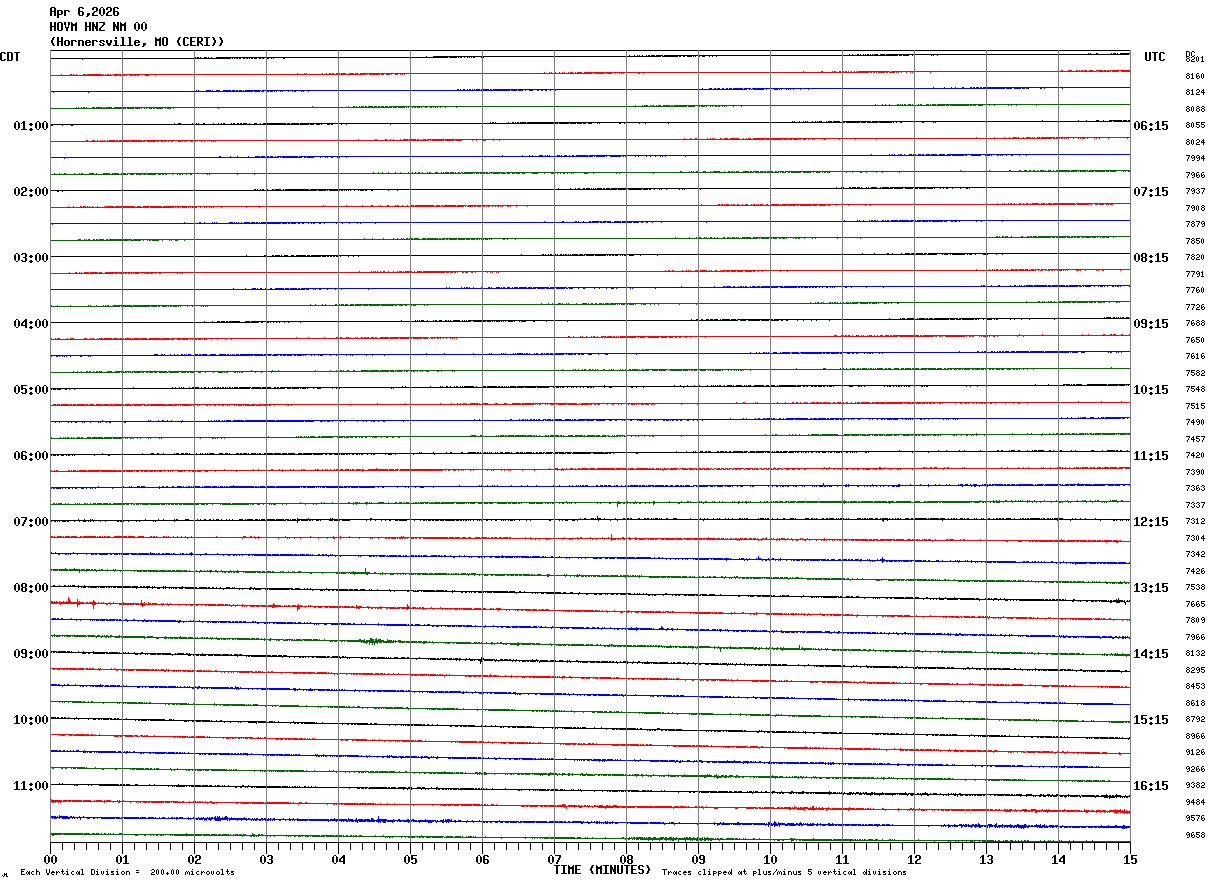Click the DC offset value "7548"

click(1195, 390)
